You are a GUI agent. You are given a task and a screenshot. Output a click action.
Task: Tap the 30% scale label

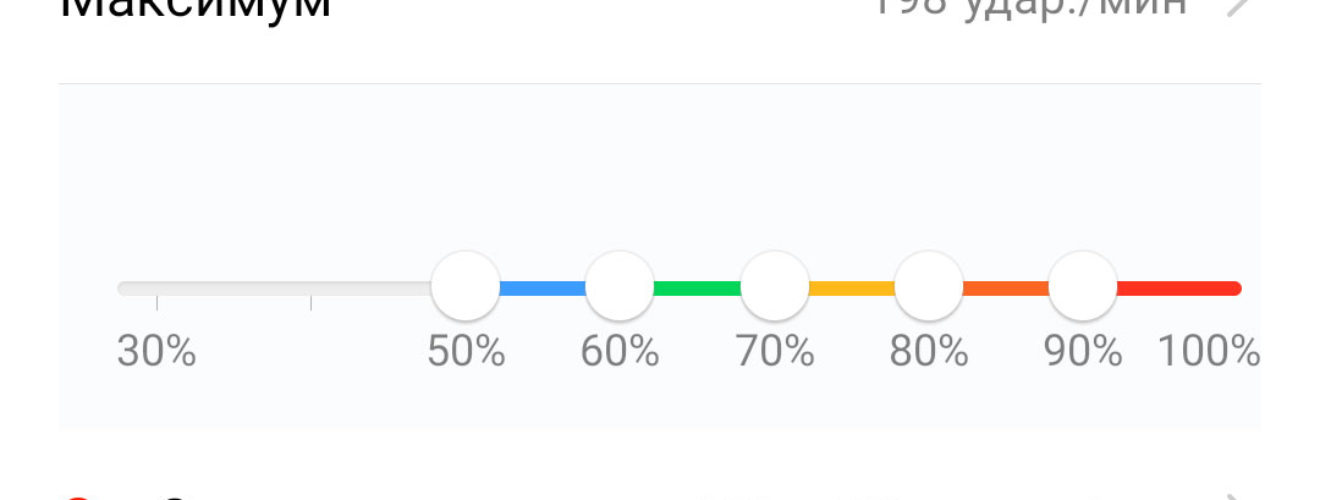point(156,351)
